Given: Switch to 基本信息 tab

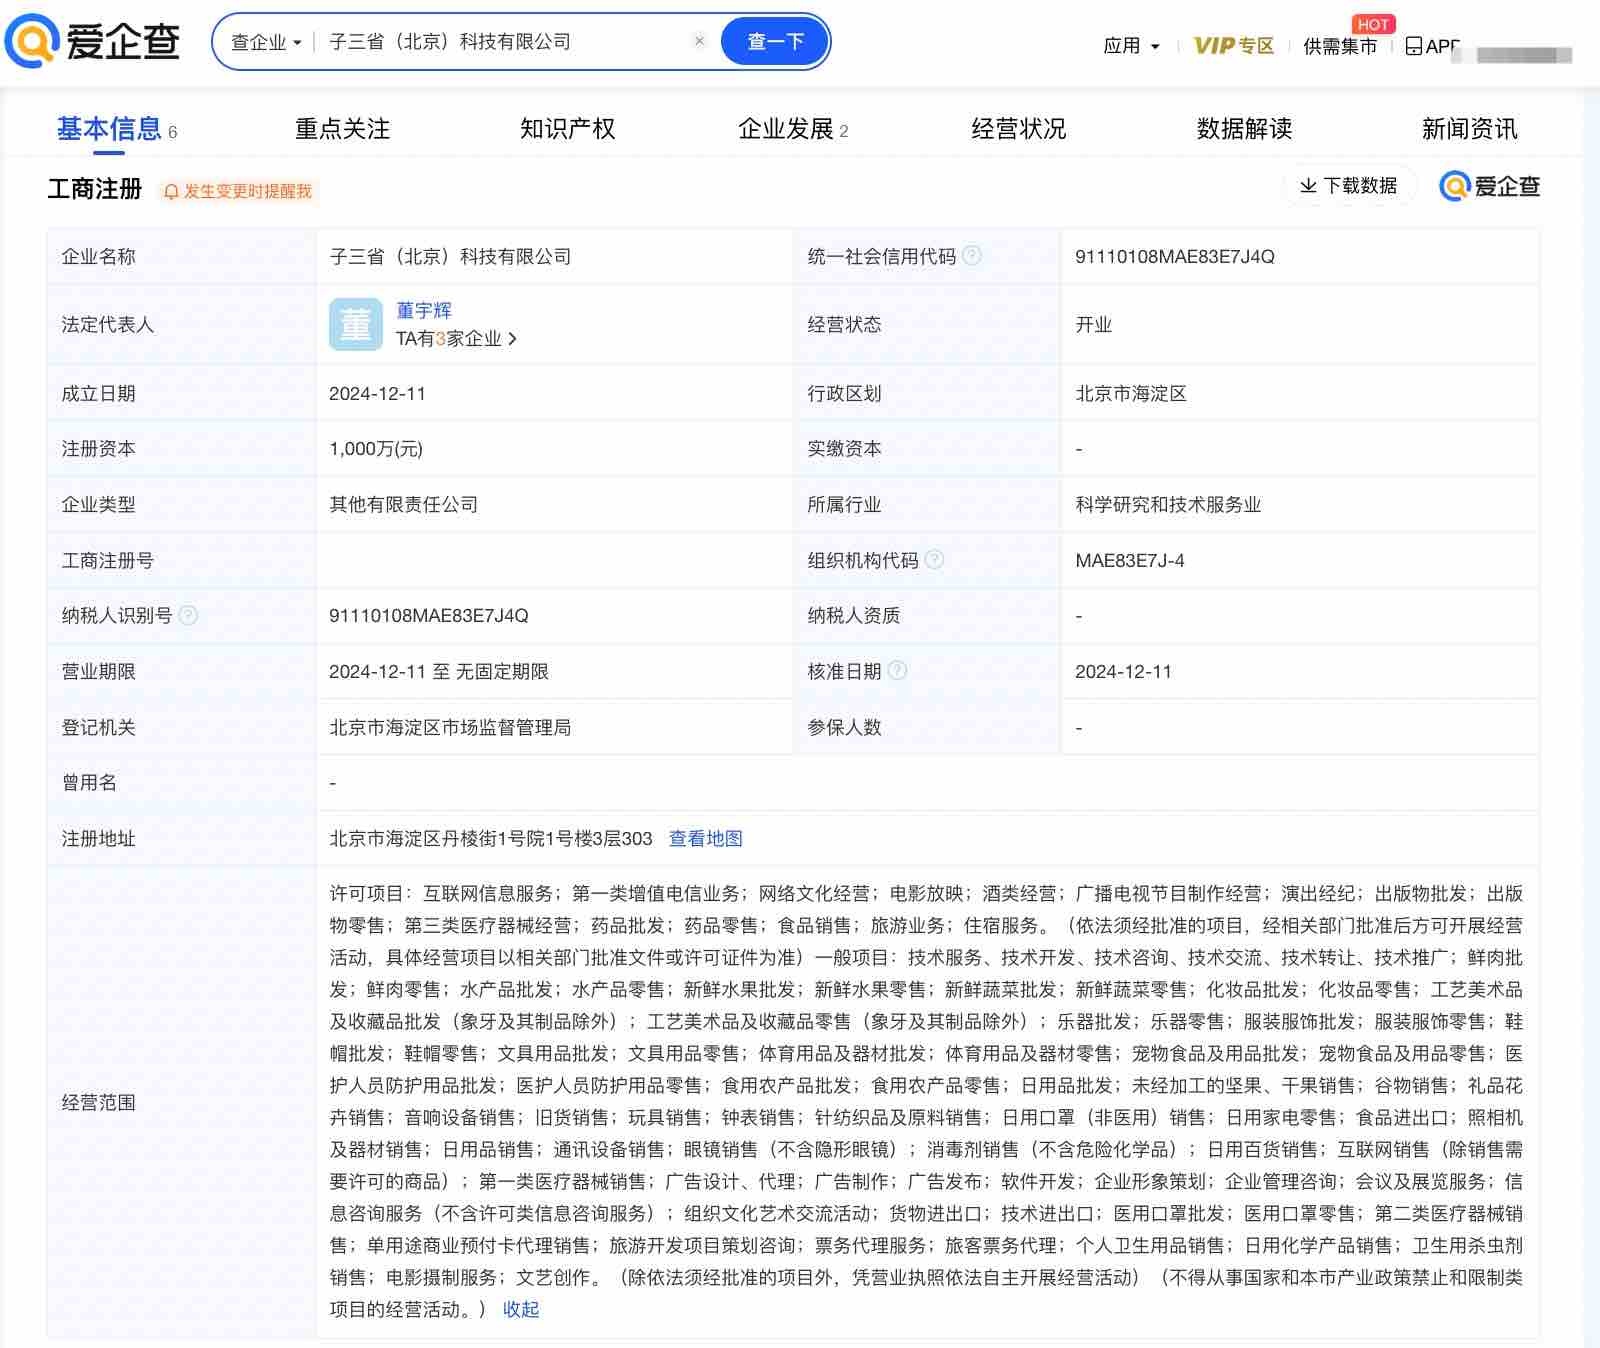Looking at the screenshot, I should tap(116, 130).
